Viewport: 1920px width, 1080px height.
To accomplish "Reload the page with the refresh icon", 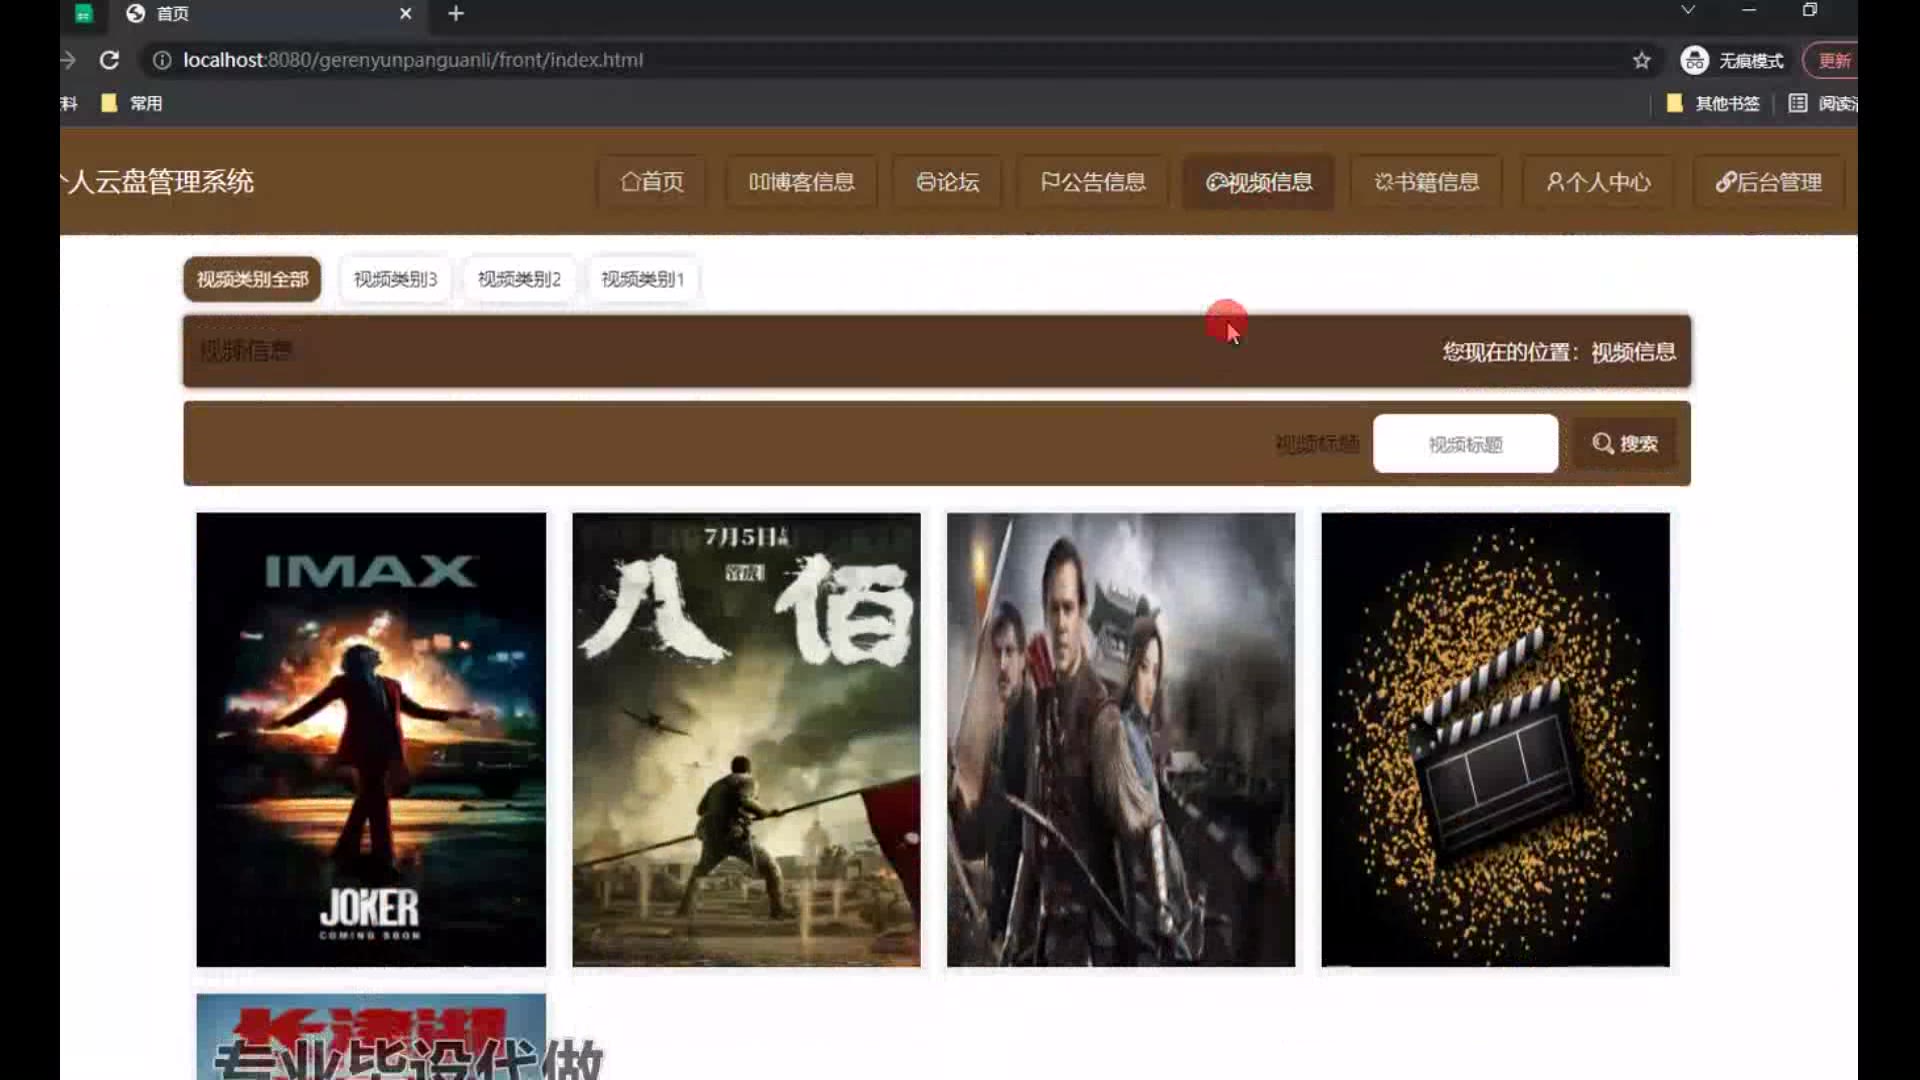I will (109, 60).
